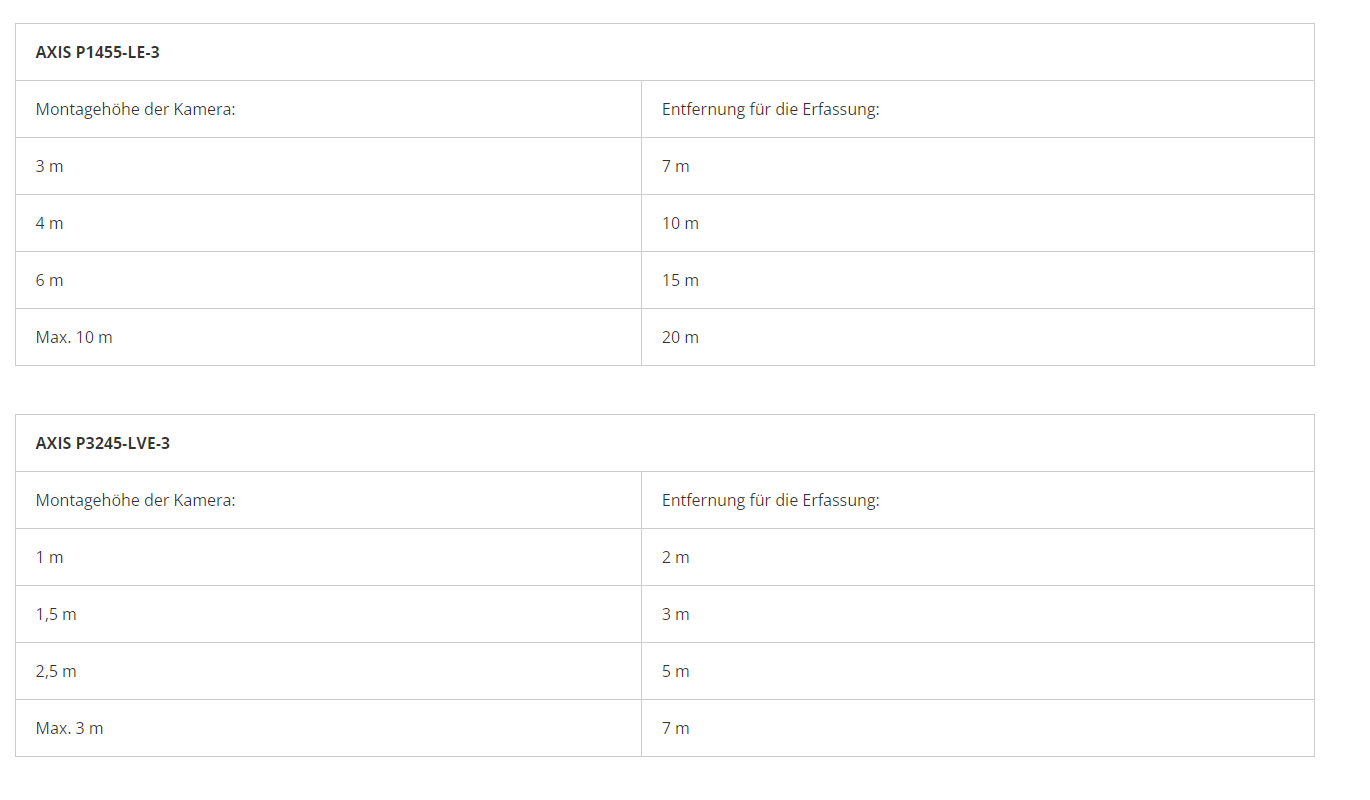Click the 5 m distance cell
Screen dimensions: 1370x800
tap(675, 671)
